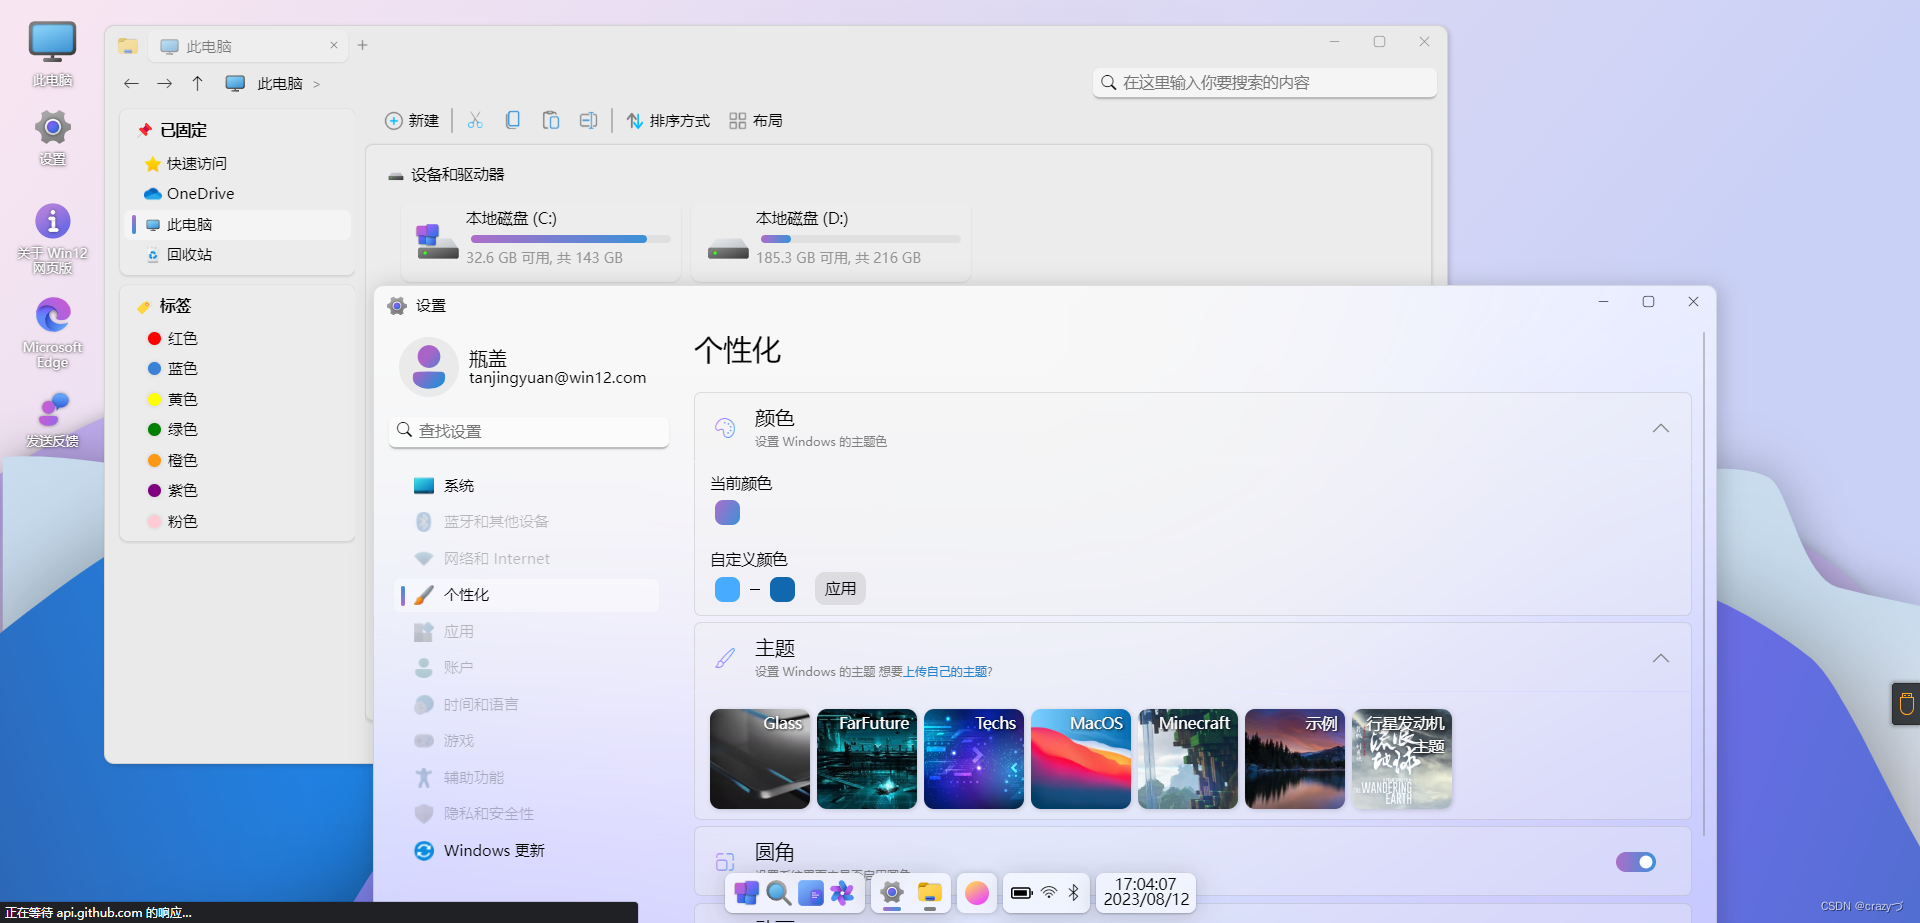Select 个性化 in the Settings sidebar
Screen dimensions: 1920x923
pos(529,595)
